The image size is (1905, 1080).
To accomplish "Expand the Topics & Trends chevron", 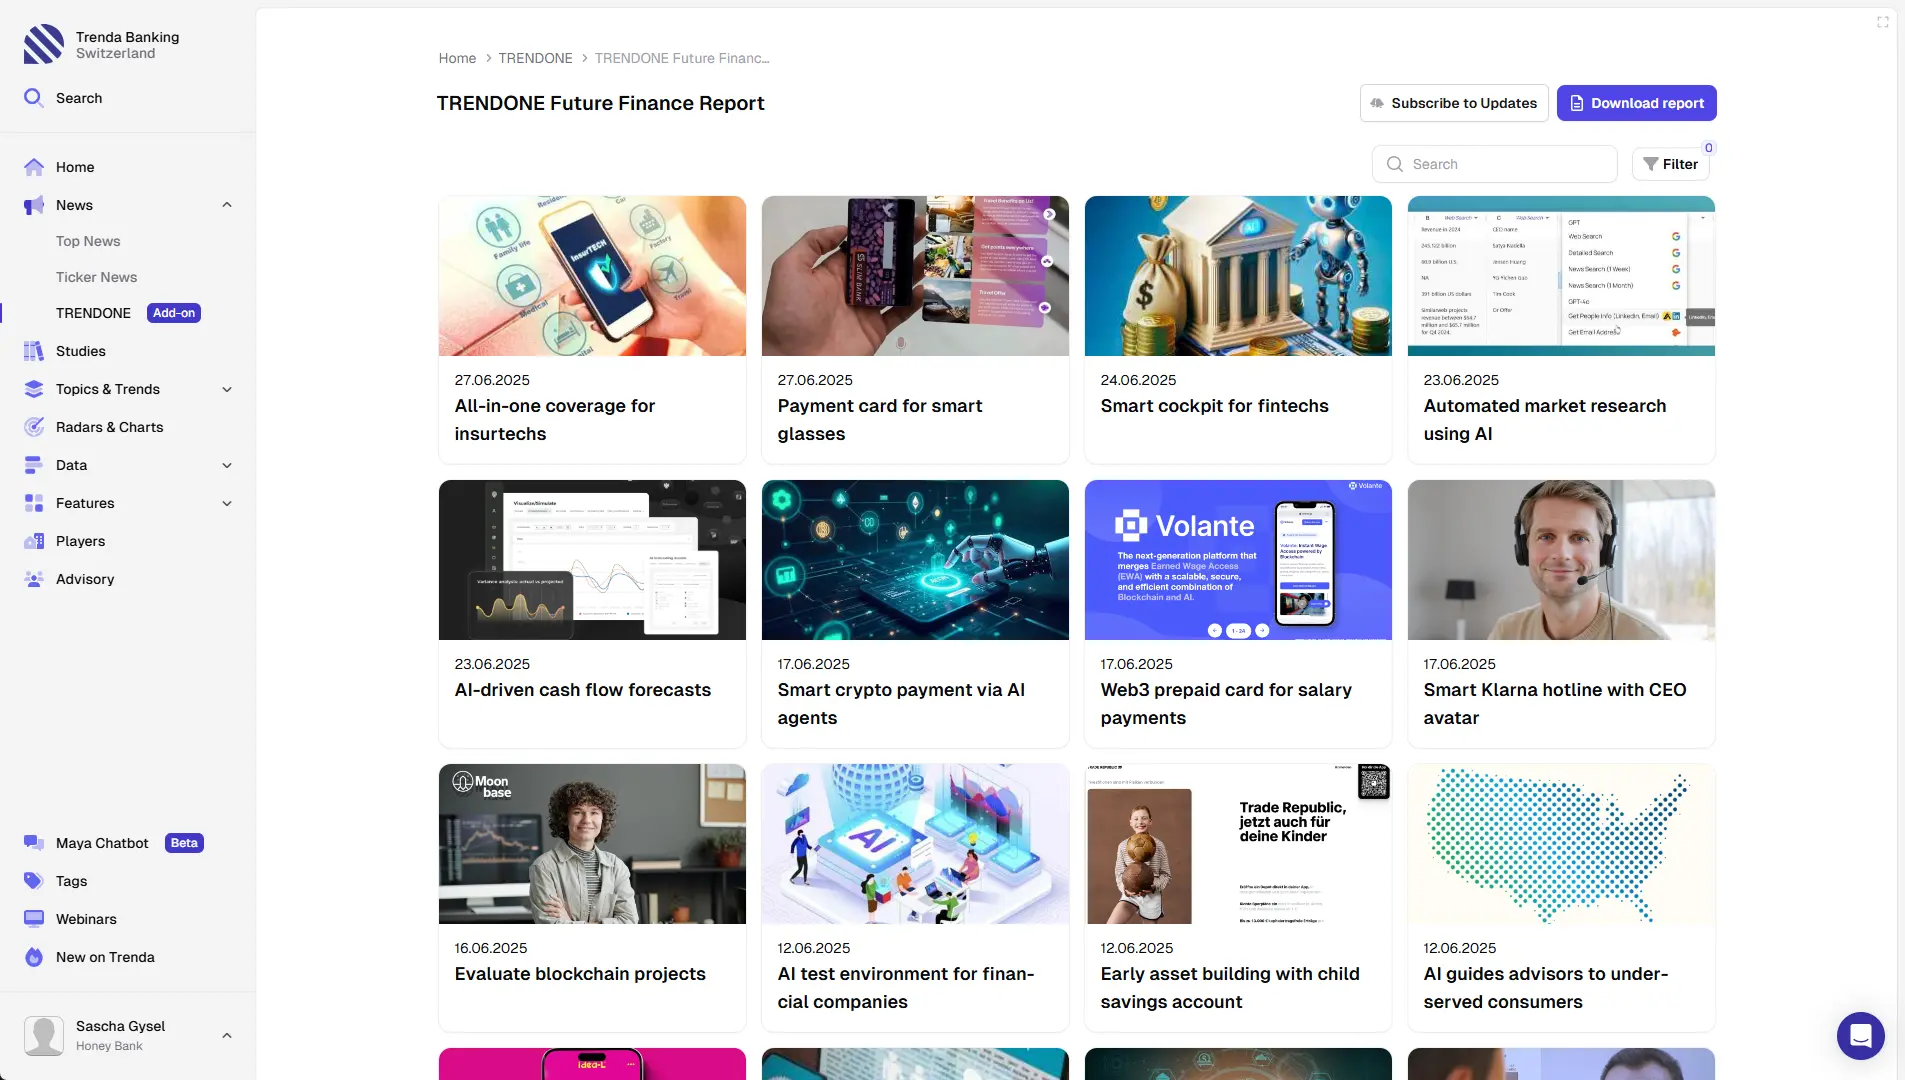I will tap(227, 389).
